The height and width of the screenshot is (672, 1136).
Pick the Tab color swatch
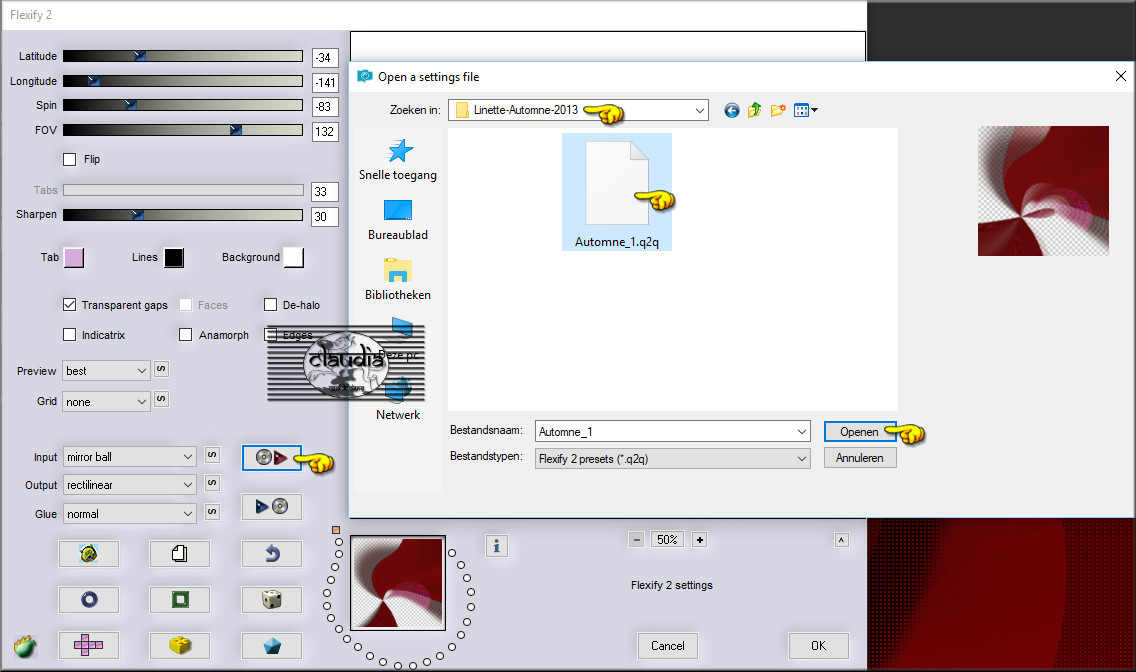click(x=74, y=258)
